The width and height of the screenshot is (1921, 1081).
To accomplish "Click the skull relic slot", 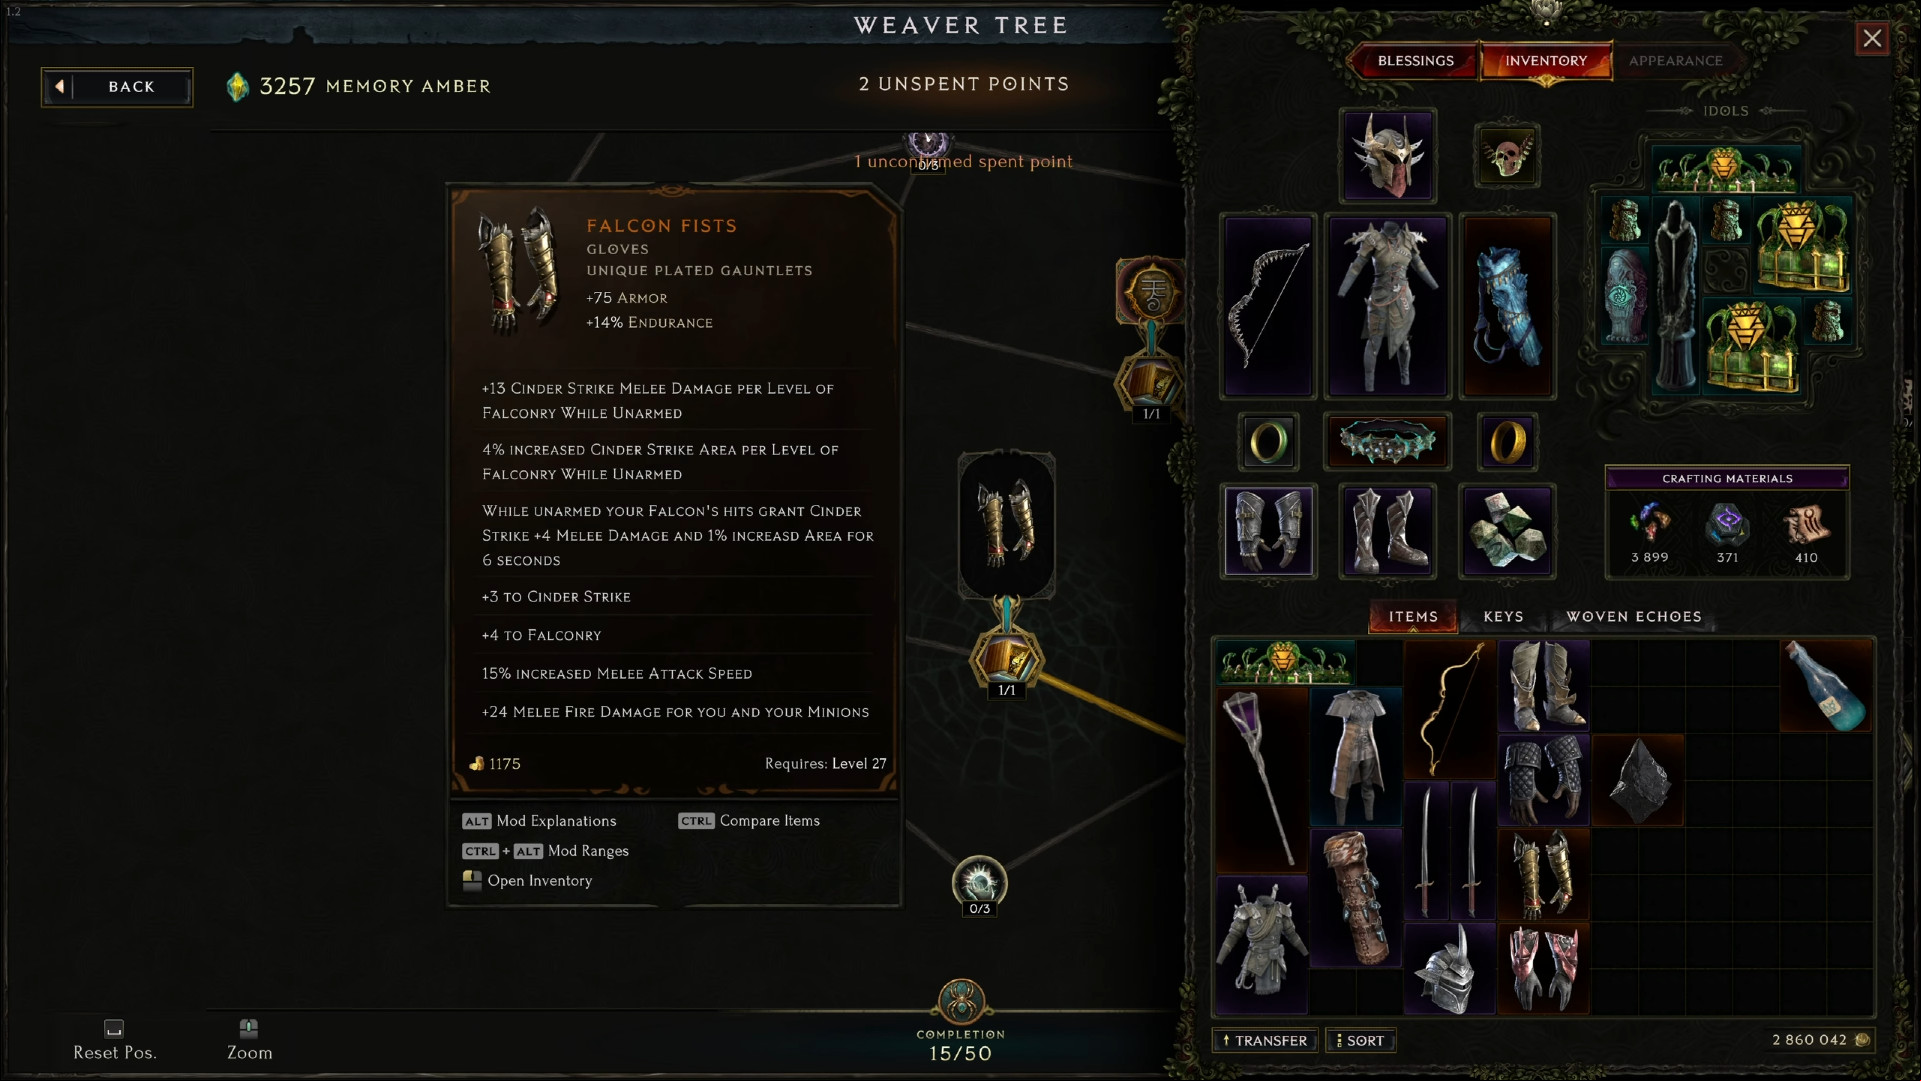I will point(1507,156).
